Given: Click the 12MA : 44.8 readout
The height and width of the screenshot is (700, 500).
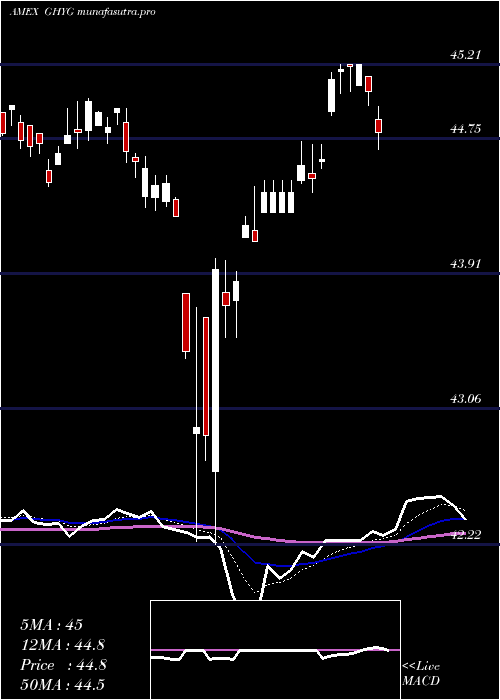Looking at the screenshot, I should pyautogui.click(x=63, y=645).
